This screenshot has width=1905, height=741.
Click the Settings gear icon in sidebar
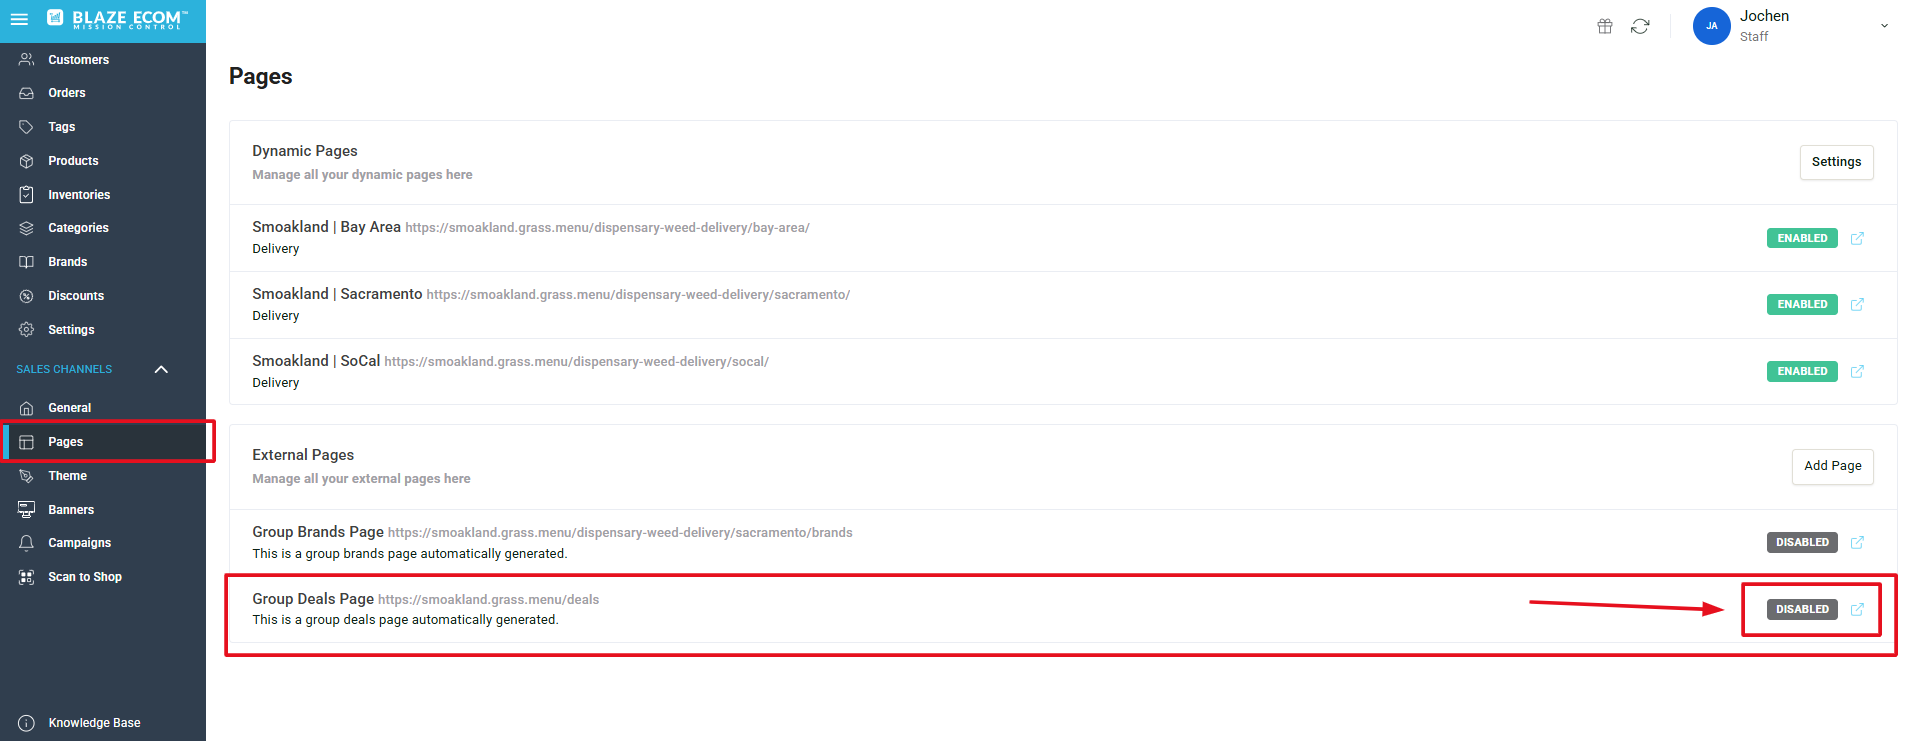coord(27,330)
